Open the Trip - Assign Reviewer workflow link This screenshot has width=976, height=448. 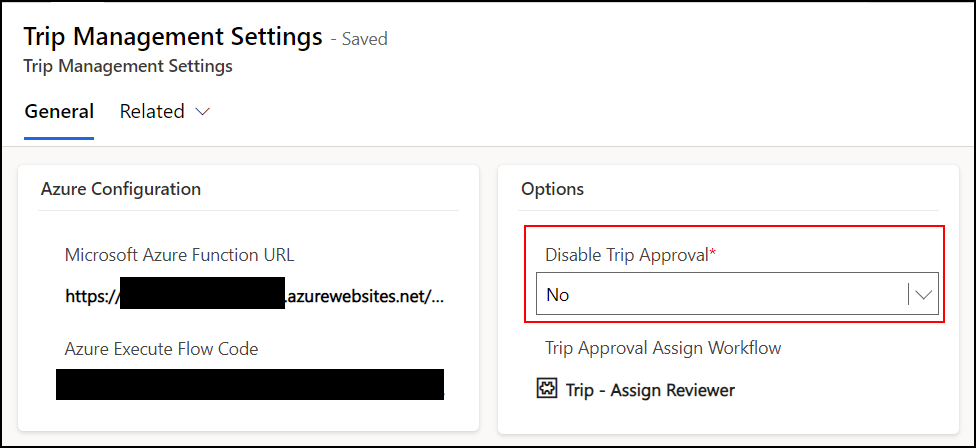pos(650,390)
